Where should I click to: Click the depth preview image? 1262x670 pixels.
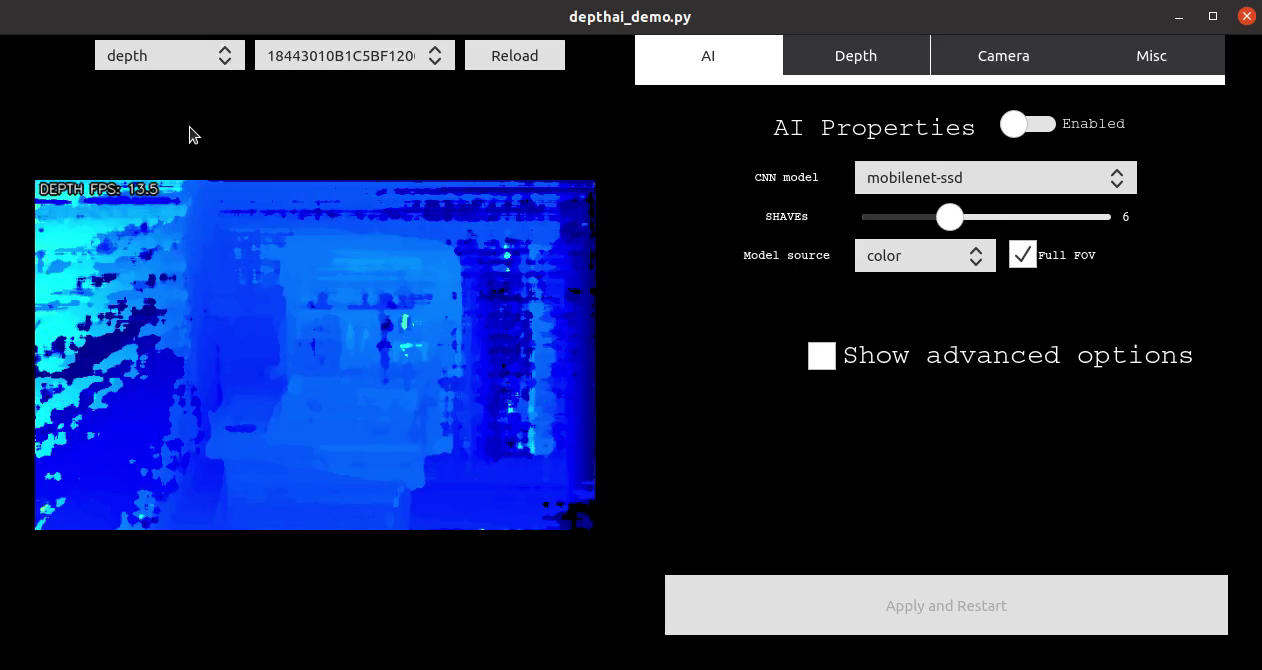[315, 355]
